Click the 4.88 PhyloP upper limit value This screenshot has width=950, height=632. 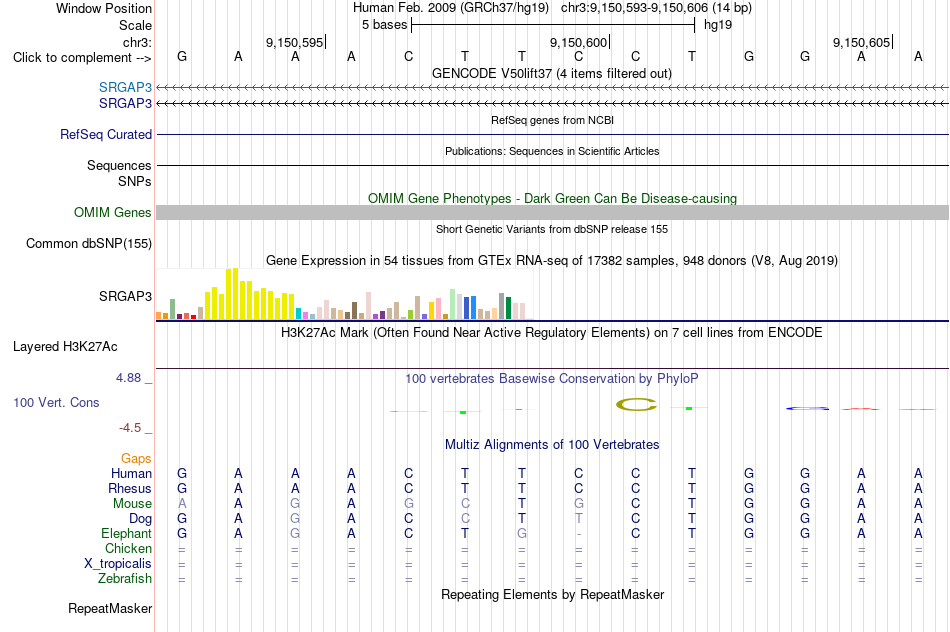coord(128,378)
